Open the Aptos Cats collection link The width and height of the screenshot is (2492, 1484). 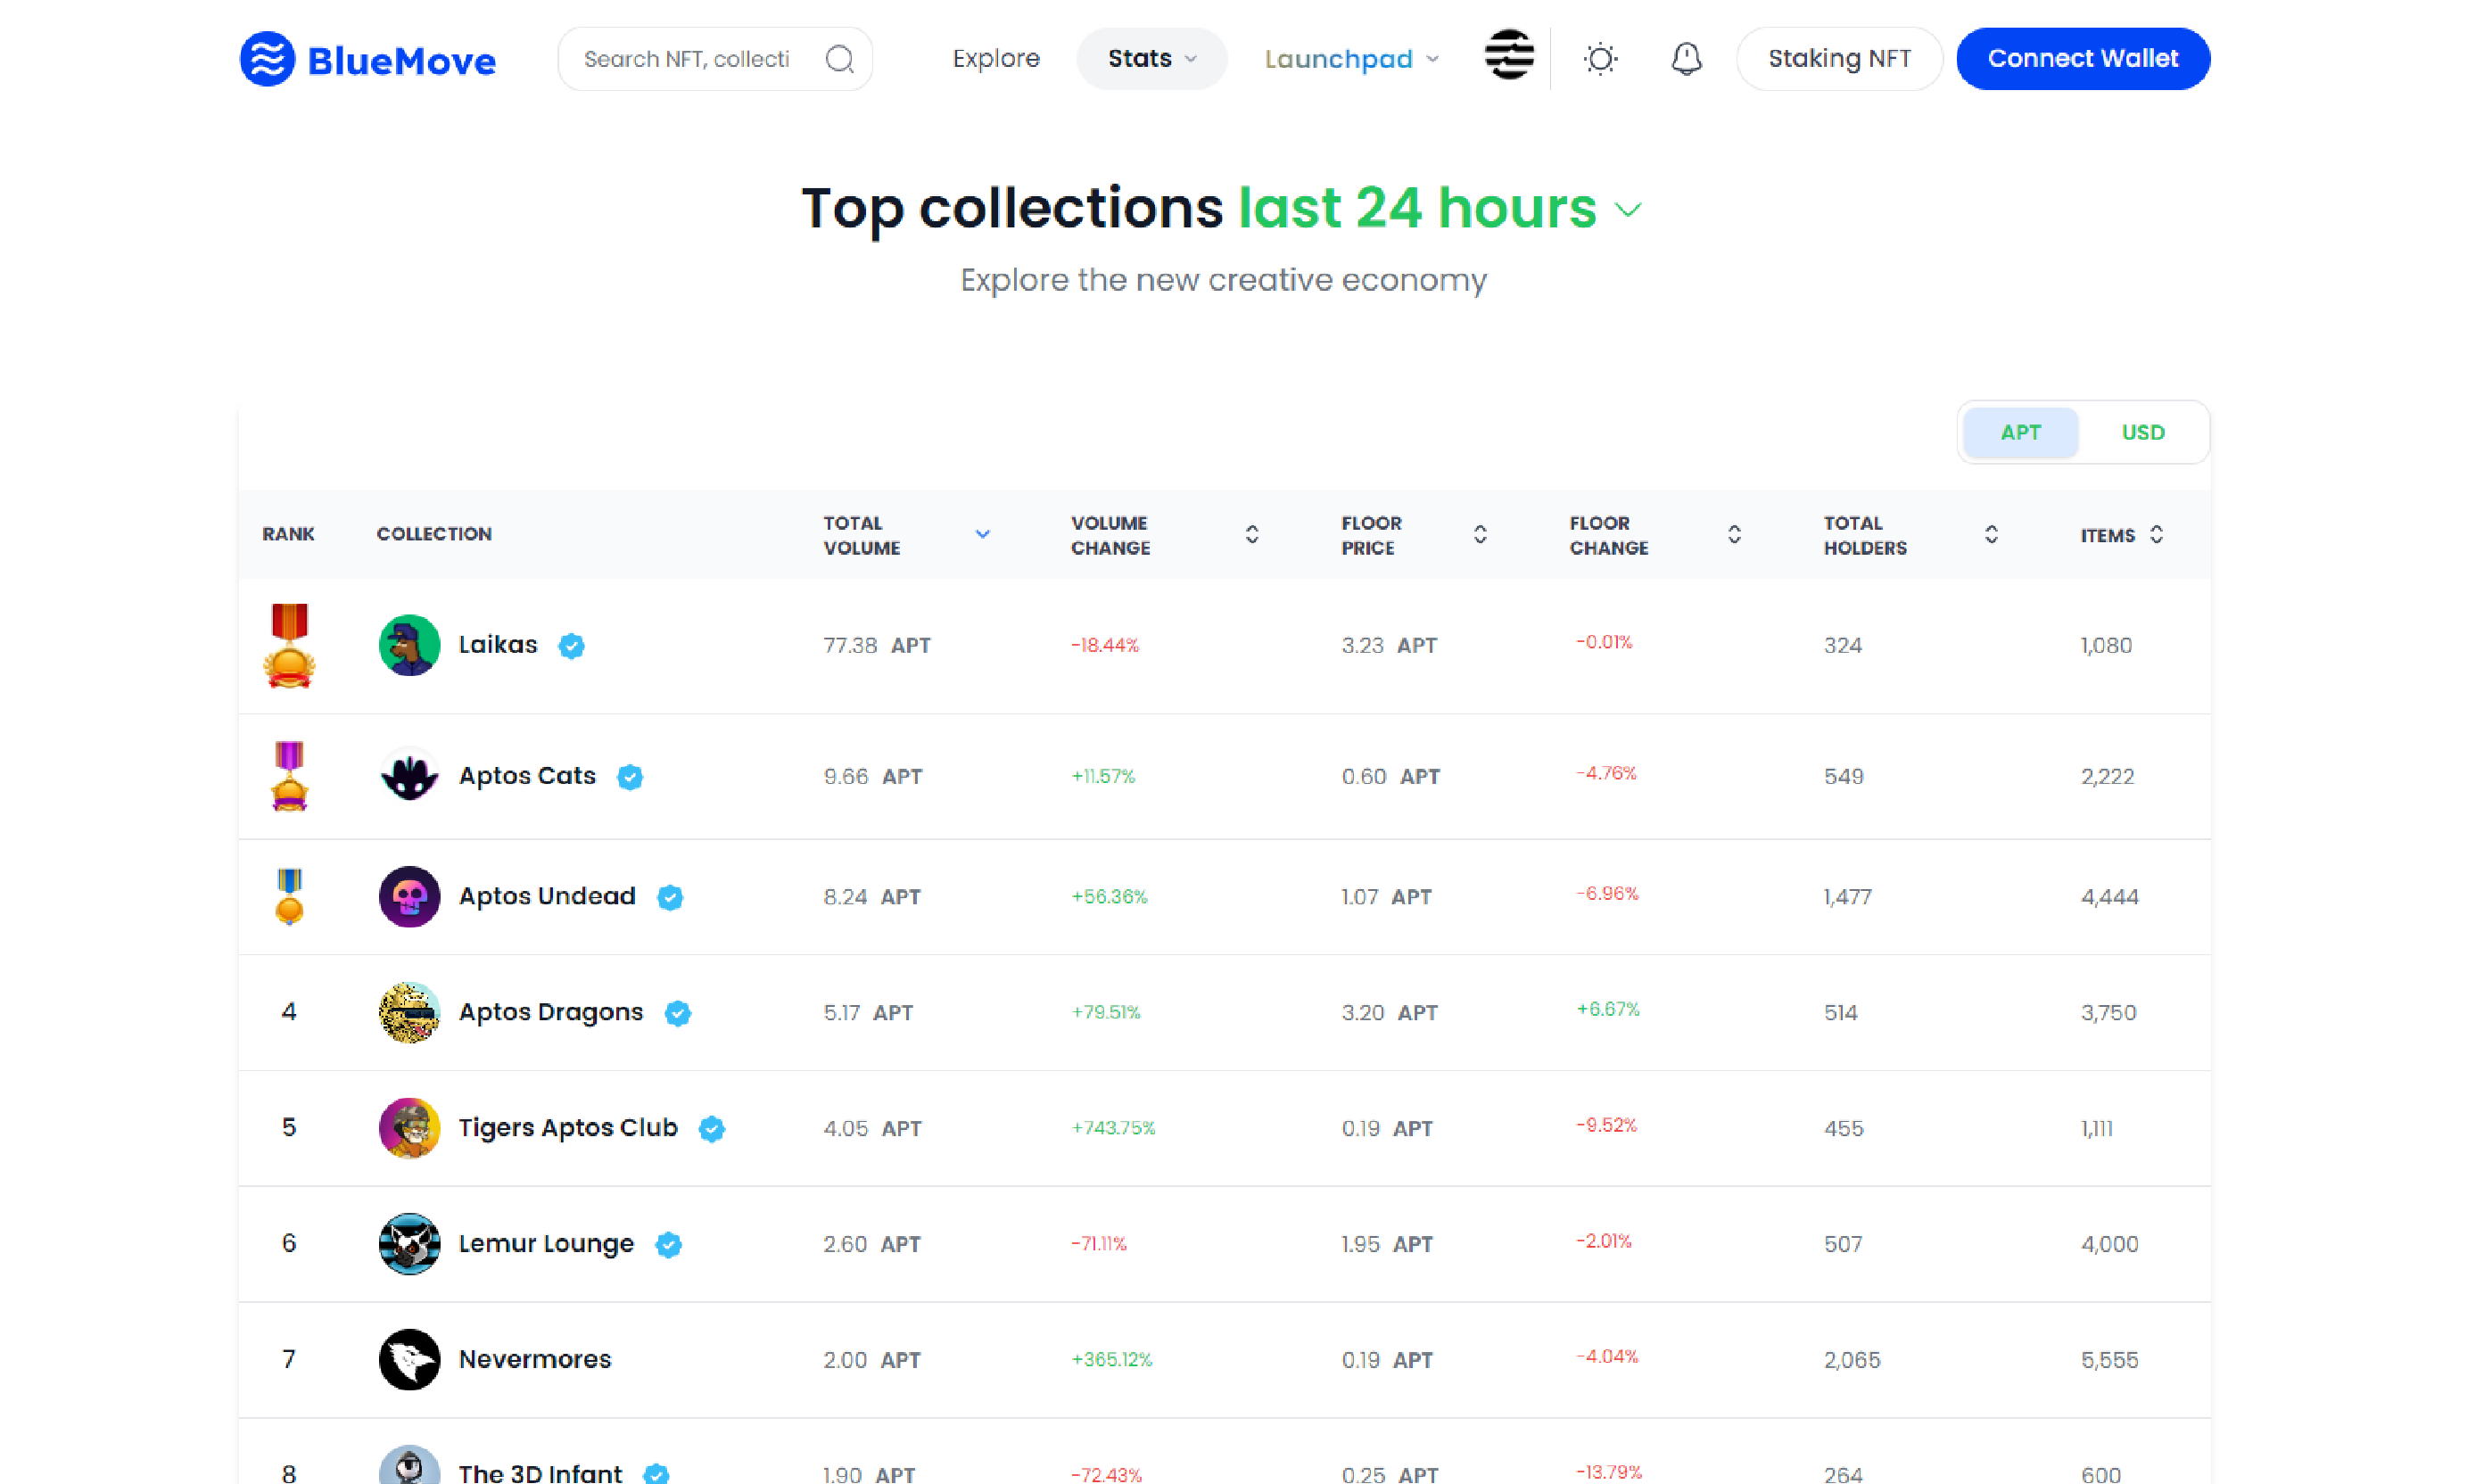[x=527, y=776]
